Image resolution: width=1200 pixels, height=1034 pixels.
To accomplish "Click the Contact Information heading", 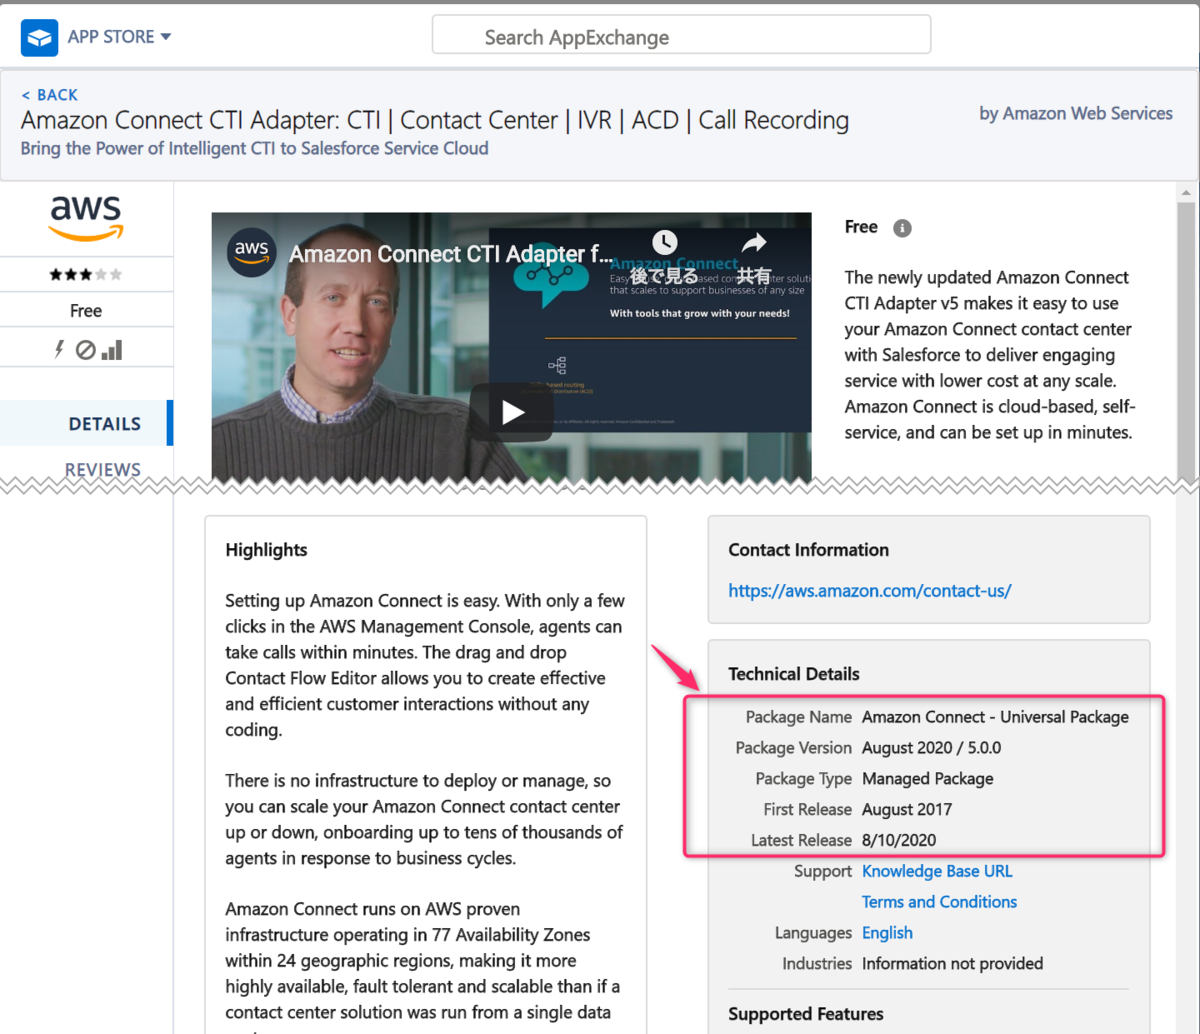I will [x=808, y=550].
